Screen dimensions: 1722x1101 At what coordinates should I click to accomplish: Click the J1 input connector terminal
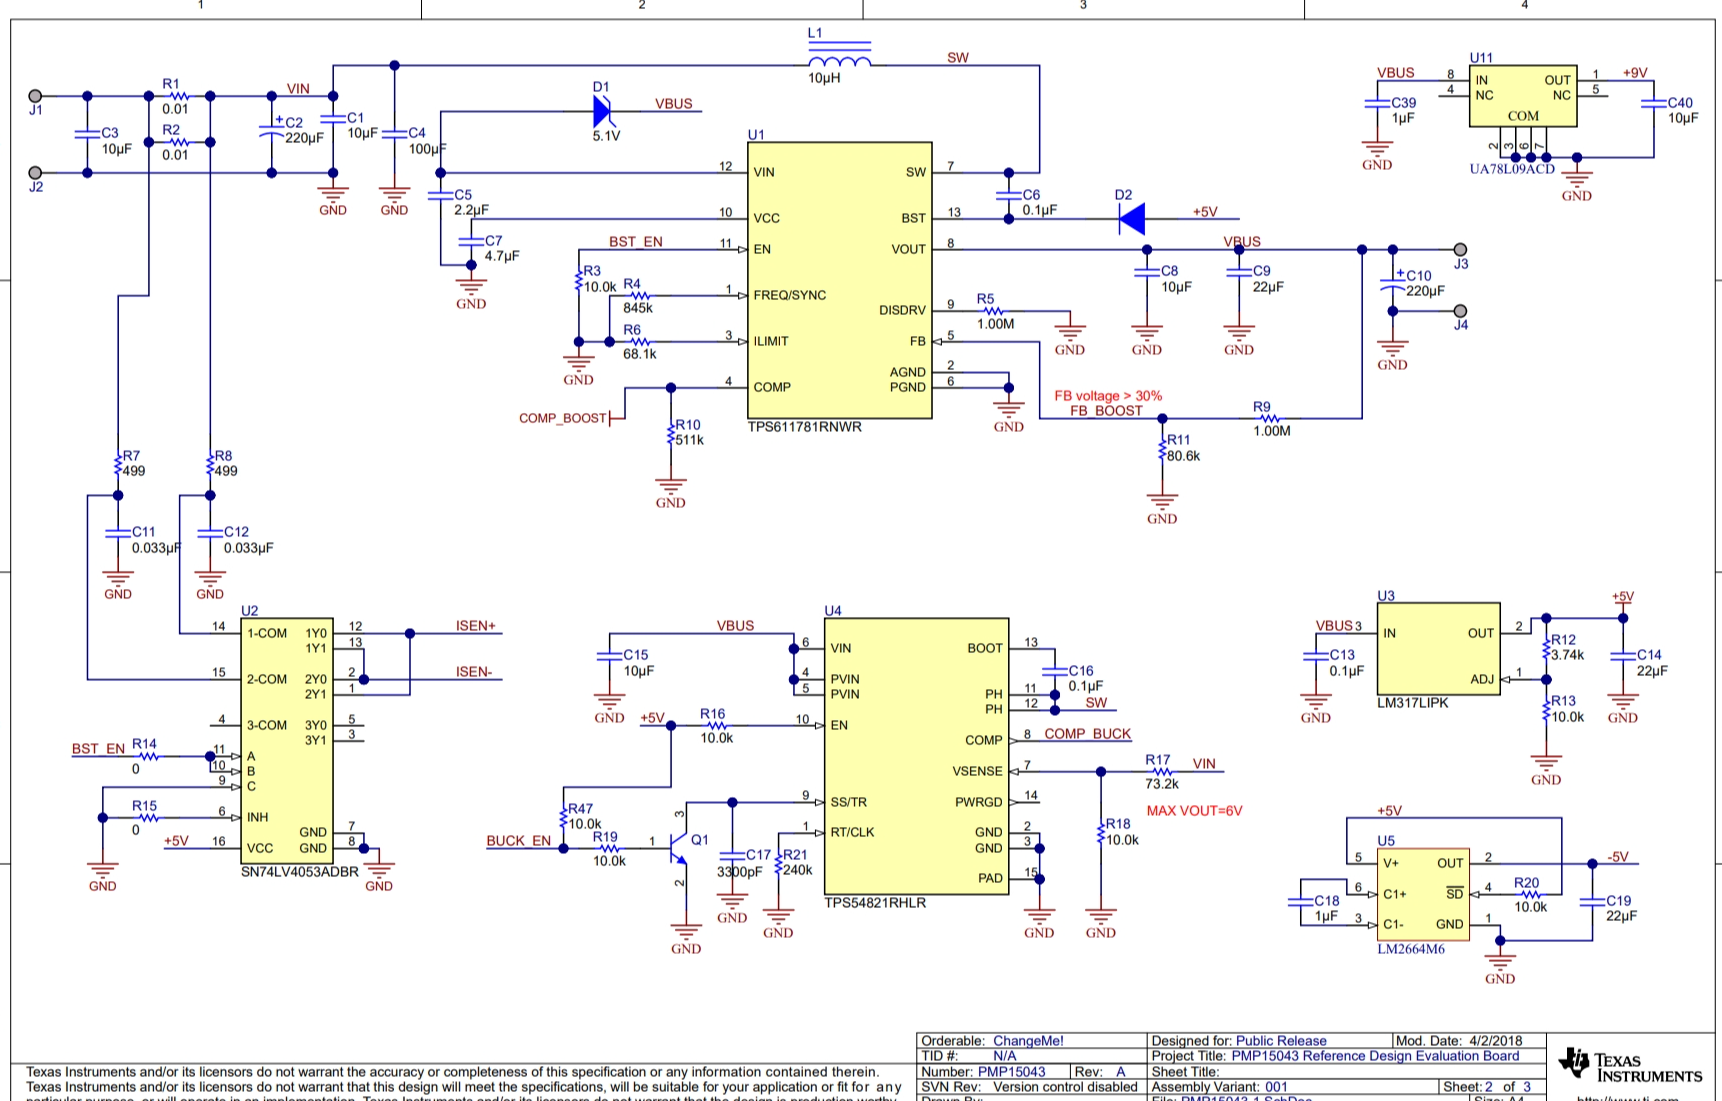click(35, 96)
